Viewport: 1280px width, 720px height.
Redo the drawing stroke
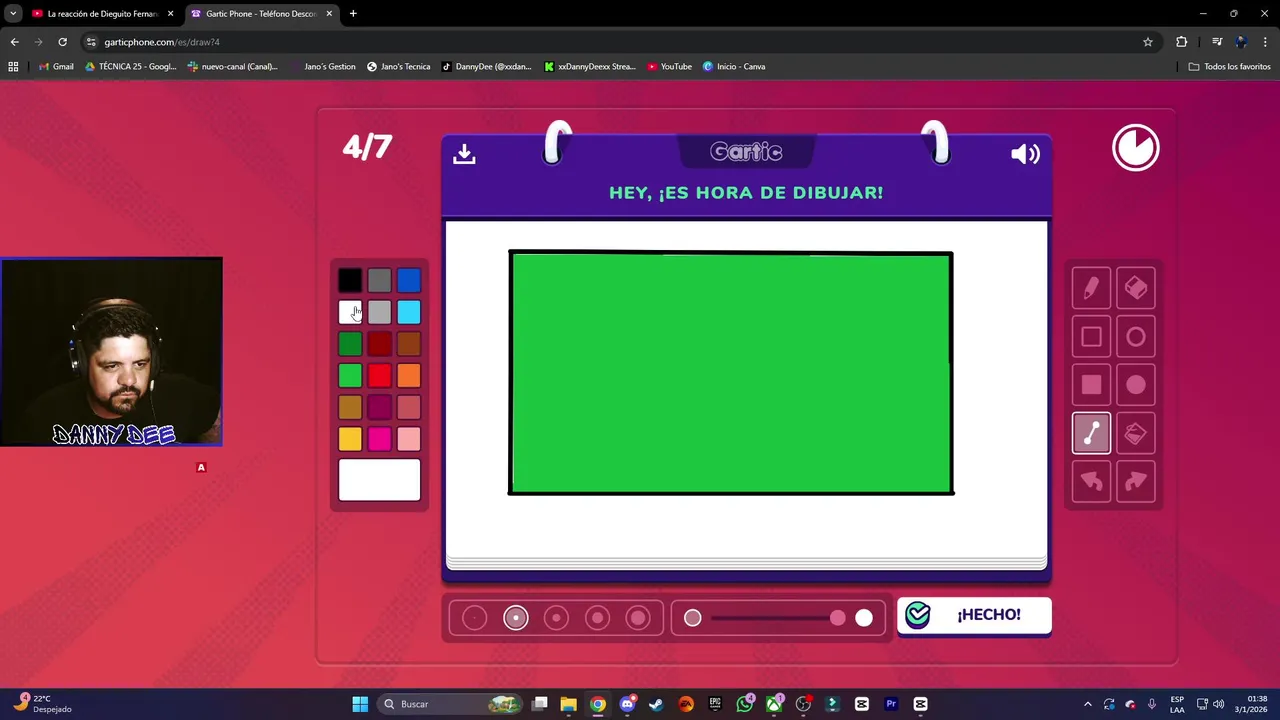(1136, 482)
